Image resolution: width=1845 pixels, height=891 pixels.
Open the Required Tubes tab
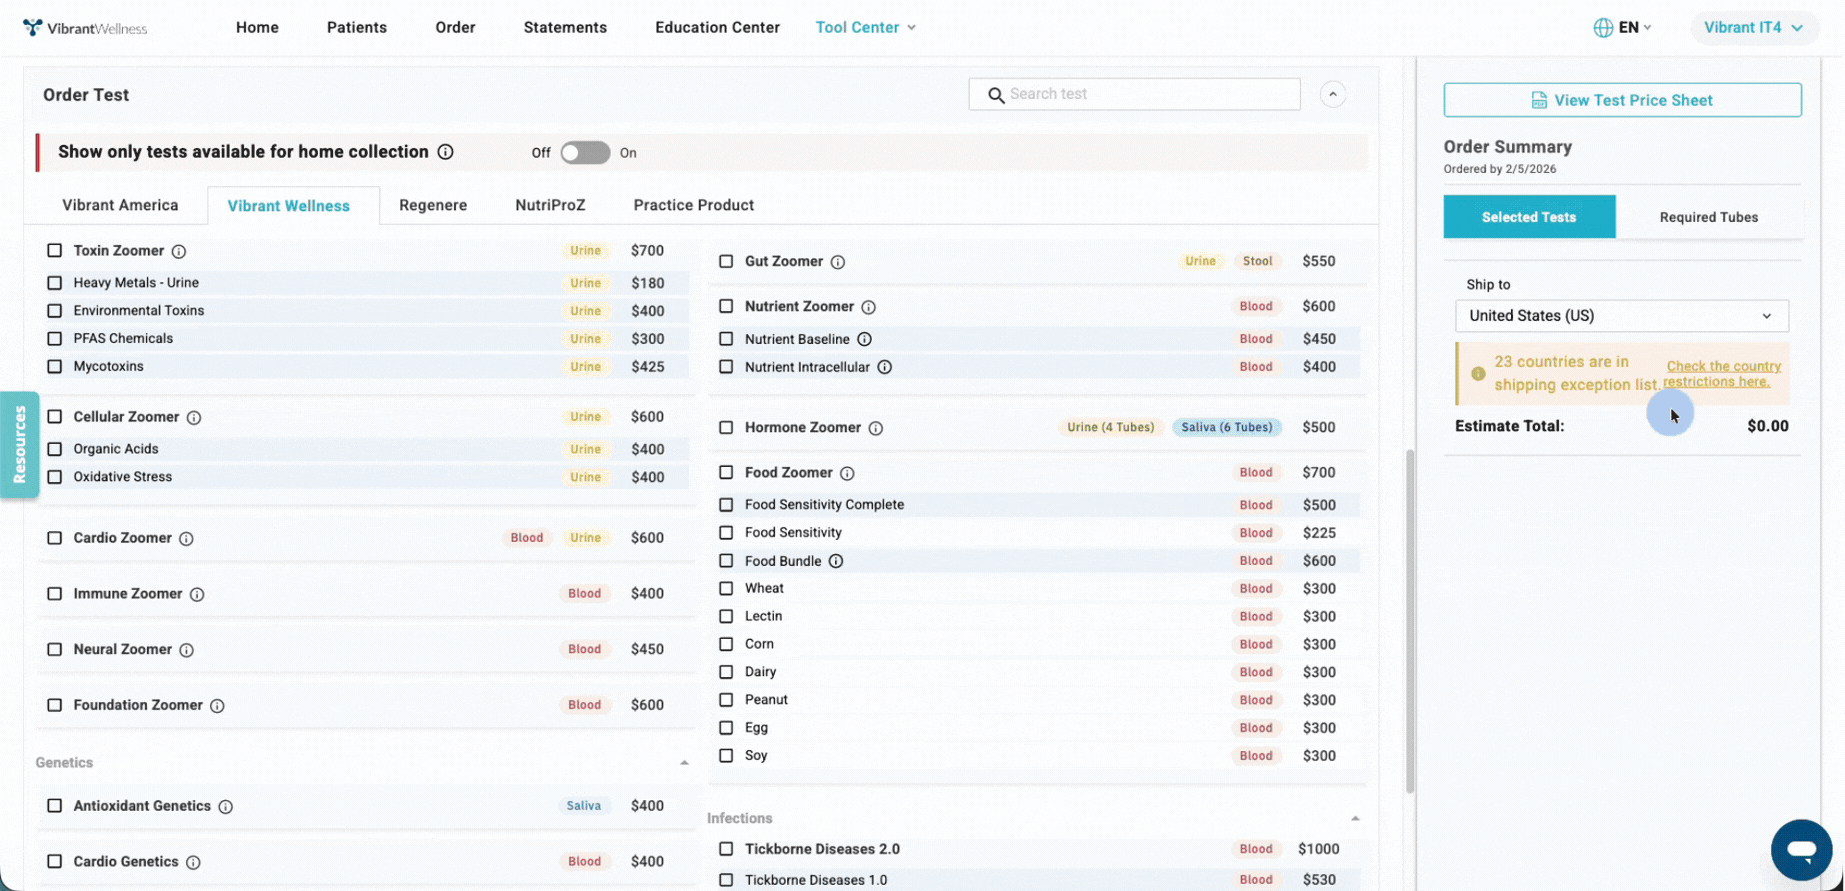pyautogui.click(x=1708, y=217)
